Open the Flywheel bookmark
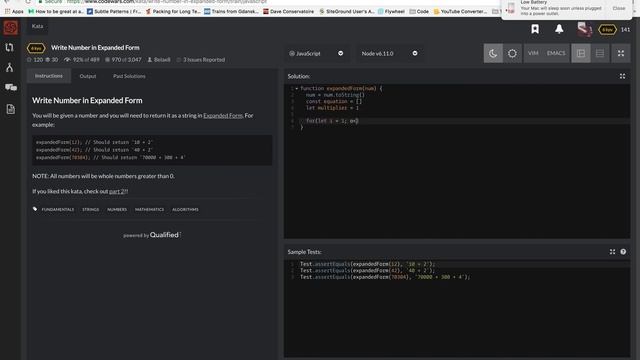This screenshot has height=360, width=640. point(391,11)
